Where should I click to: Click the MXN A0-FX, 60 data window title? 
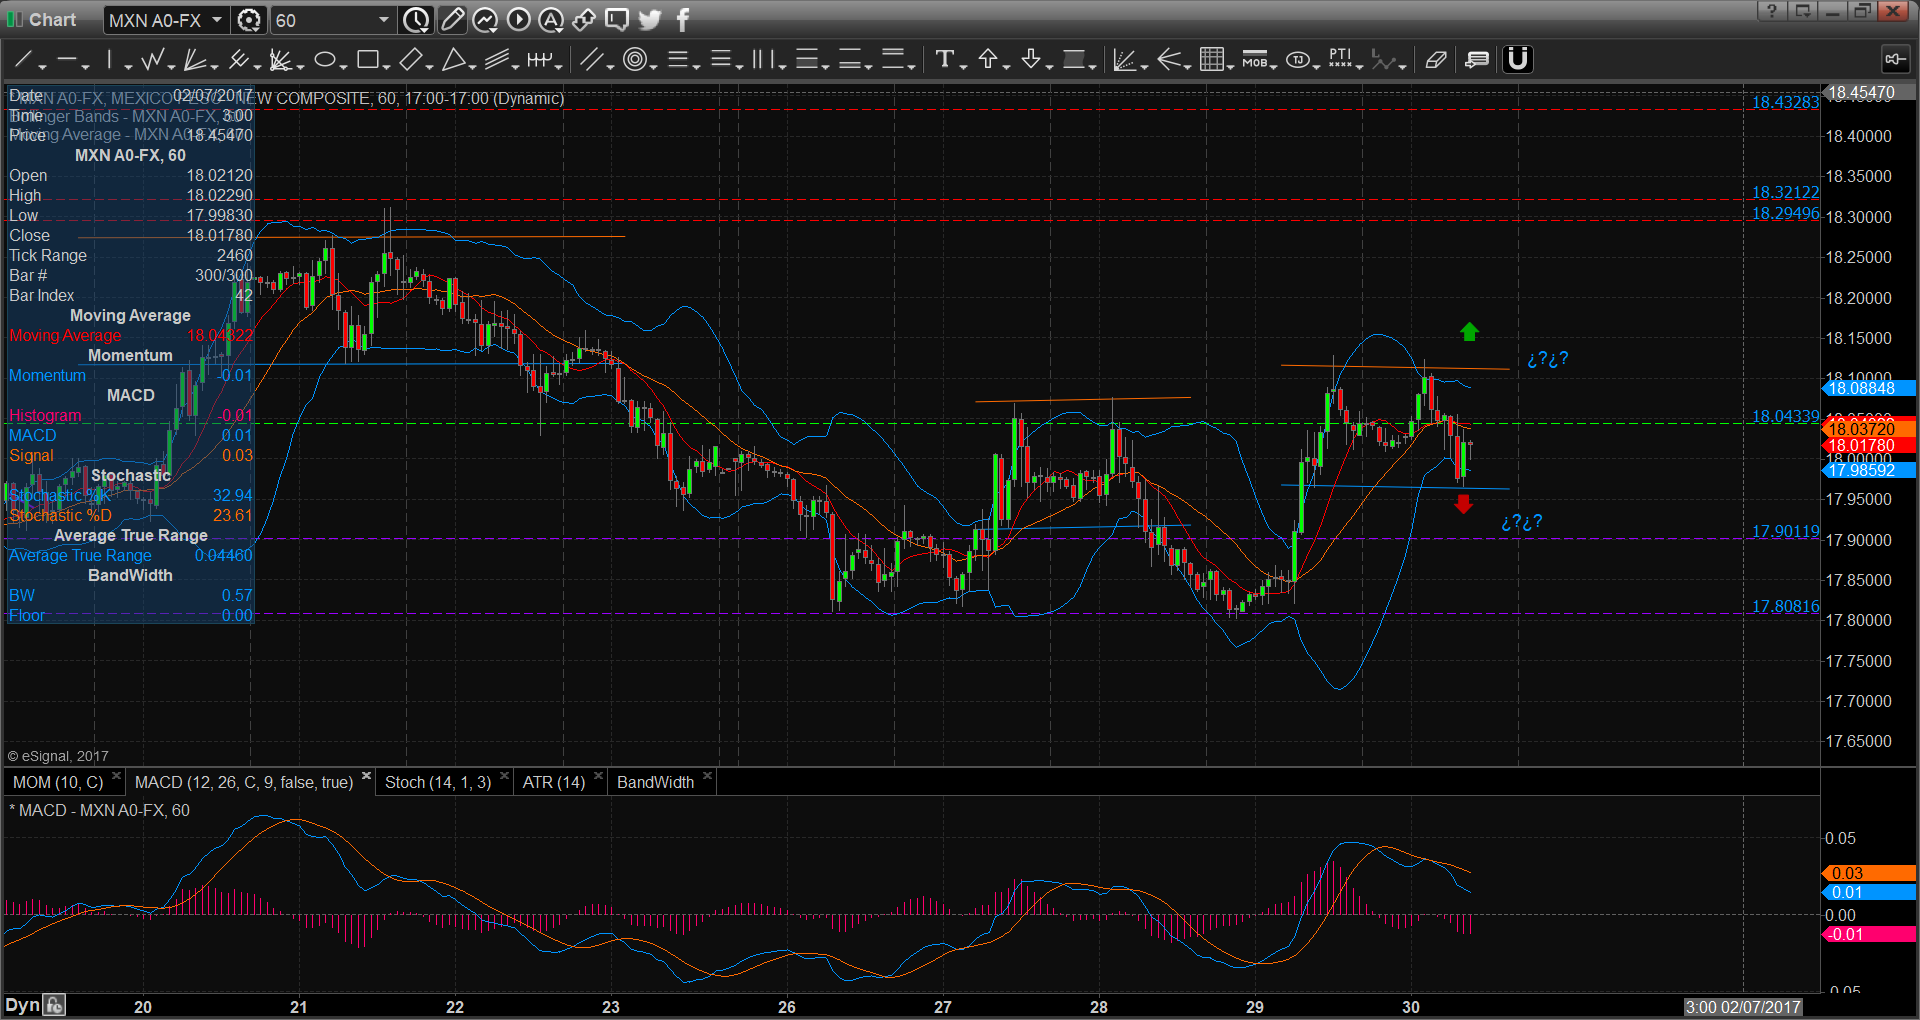point(130,155)
